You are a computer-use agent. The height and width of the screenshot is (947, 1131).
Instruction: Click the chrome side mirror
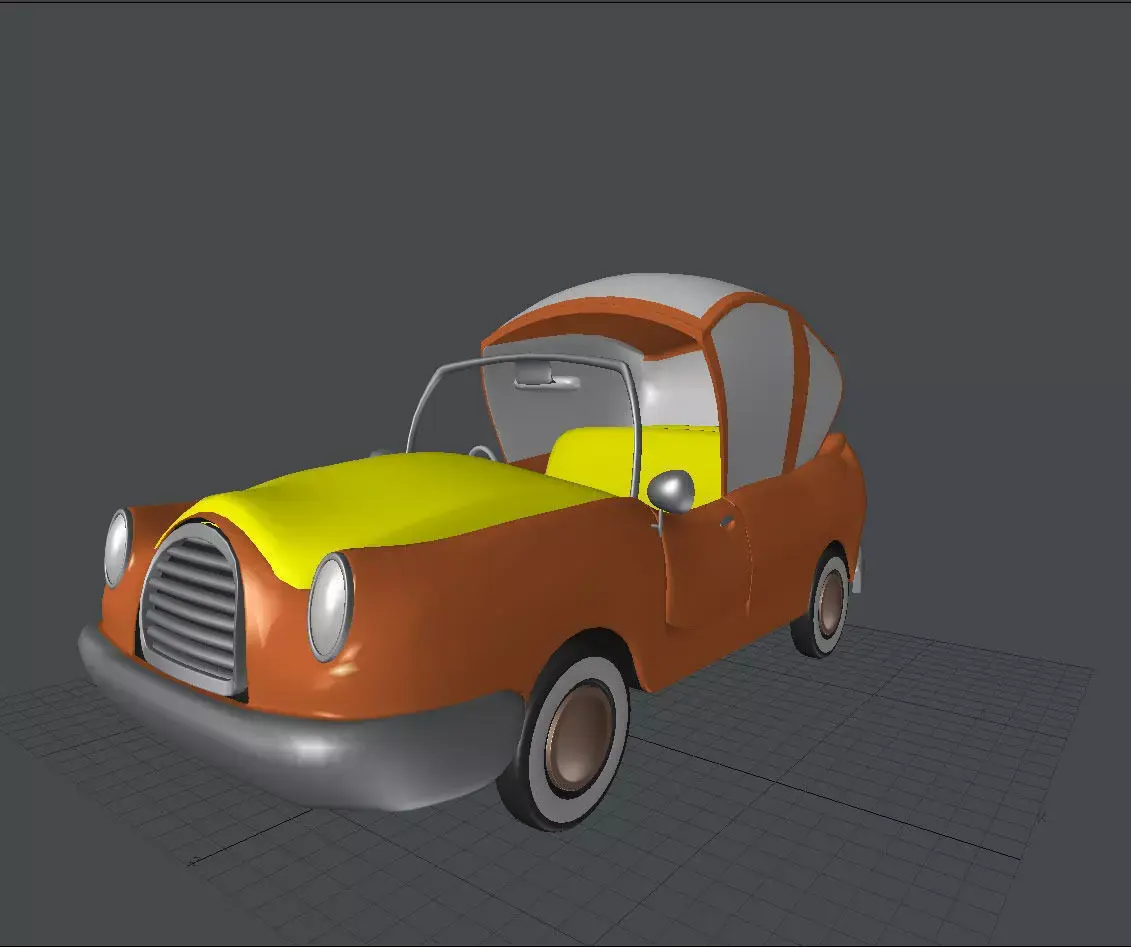pyautogui.click(x=671, y=492)
